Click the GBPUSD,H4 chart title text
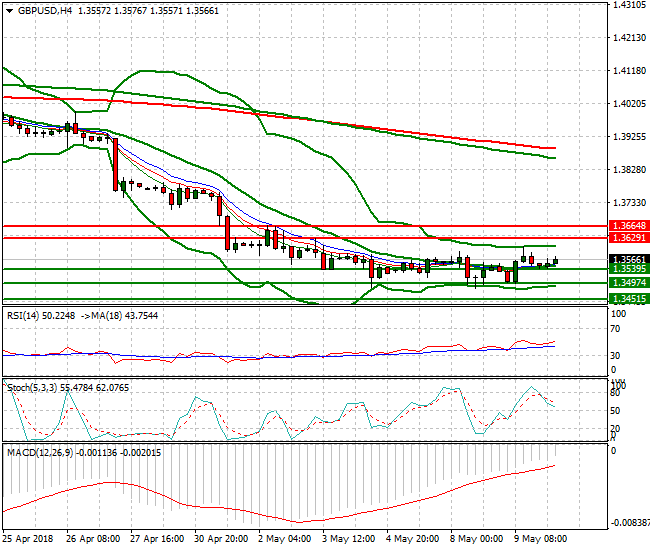The width and height of the screenshot is (650, 550). point(45,11)
